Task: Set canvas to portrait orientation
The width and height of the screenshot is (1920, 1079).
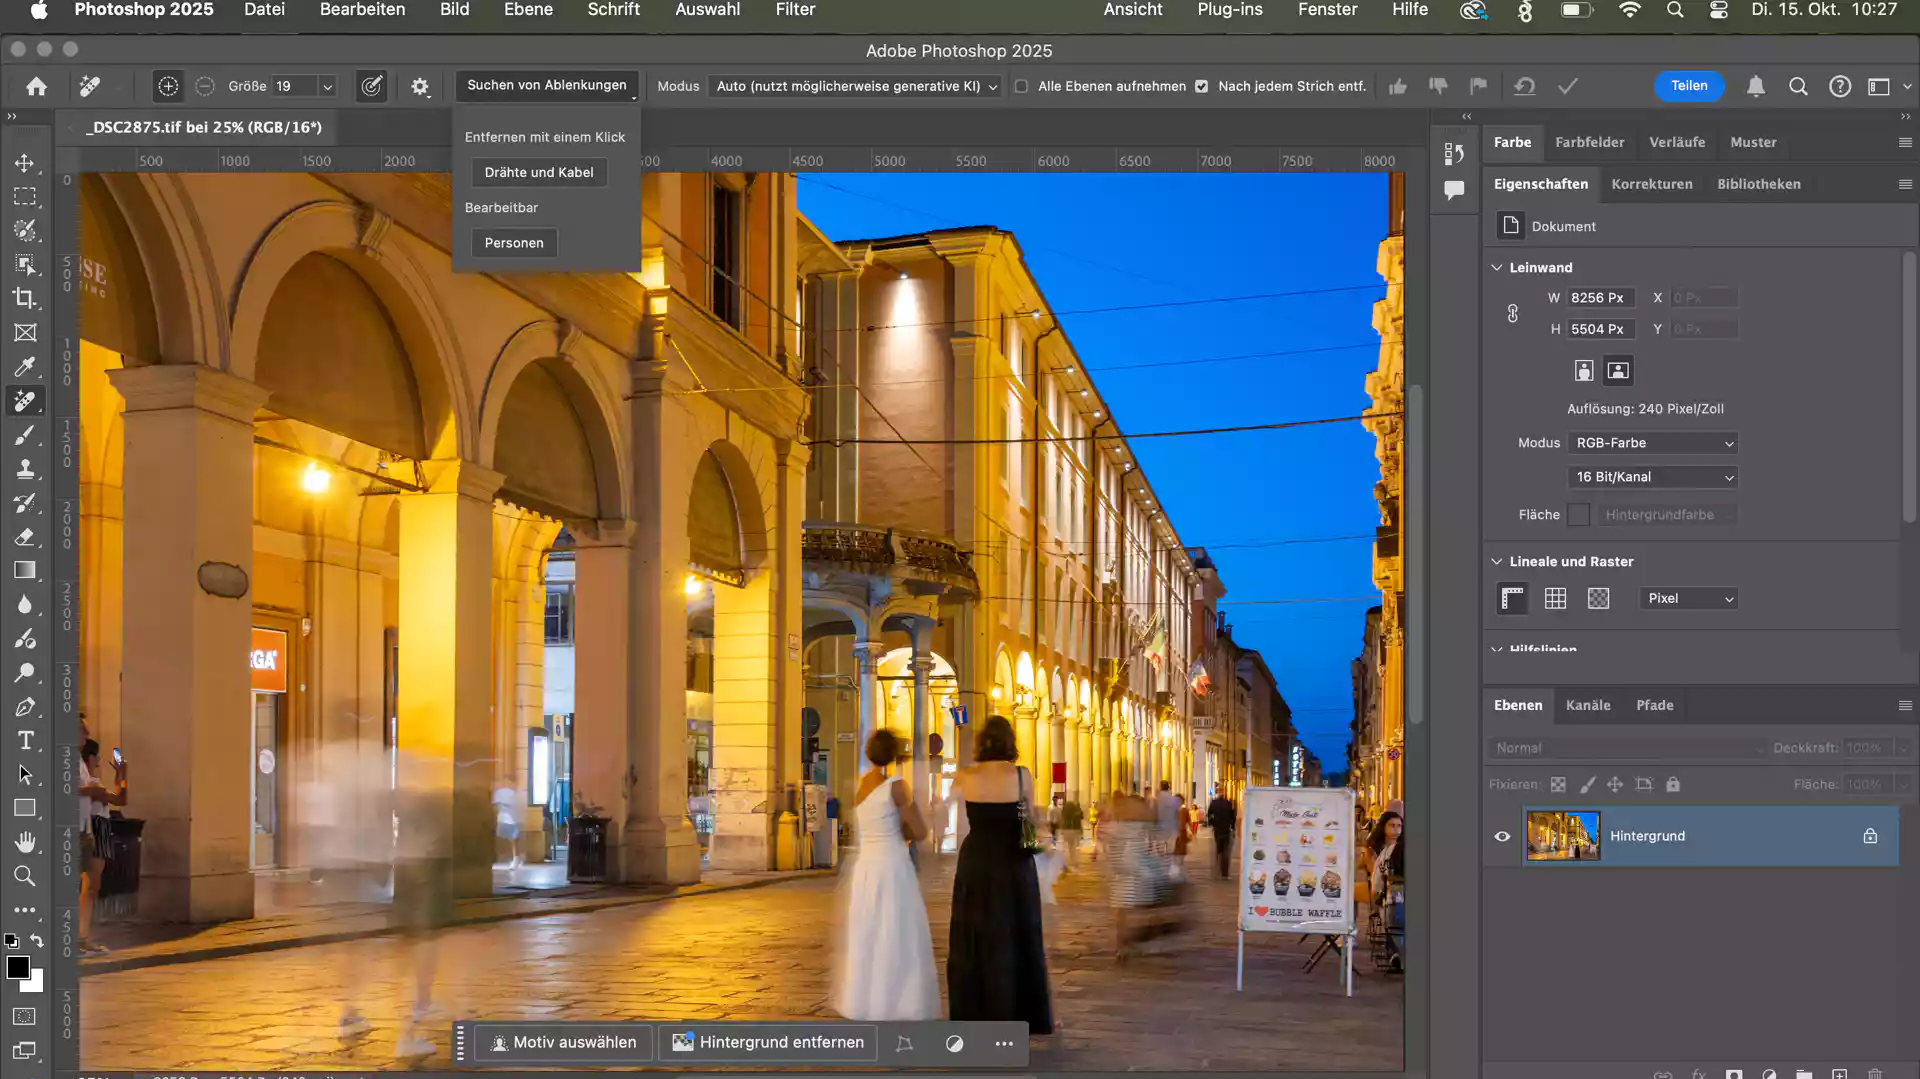Action: coord(1584,371)
